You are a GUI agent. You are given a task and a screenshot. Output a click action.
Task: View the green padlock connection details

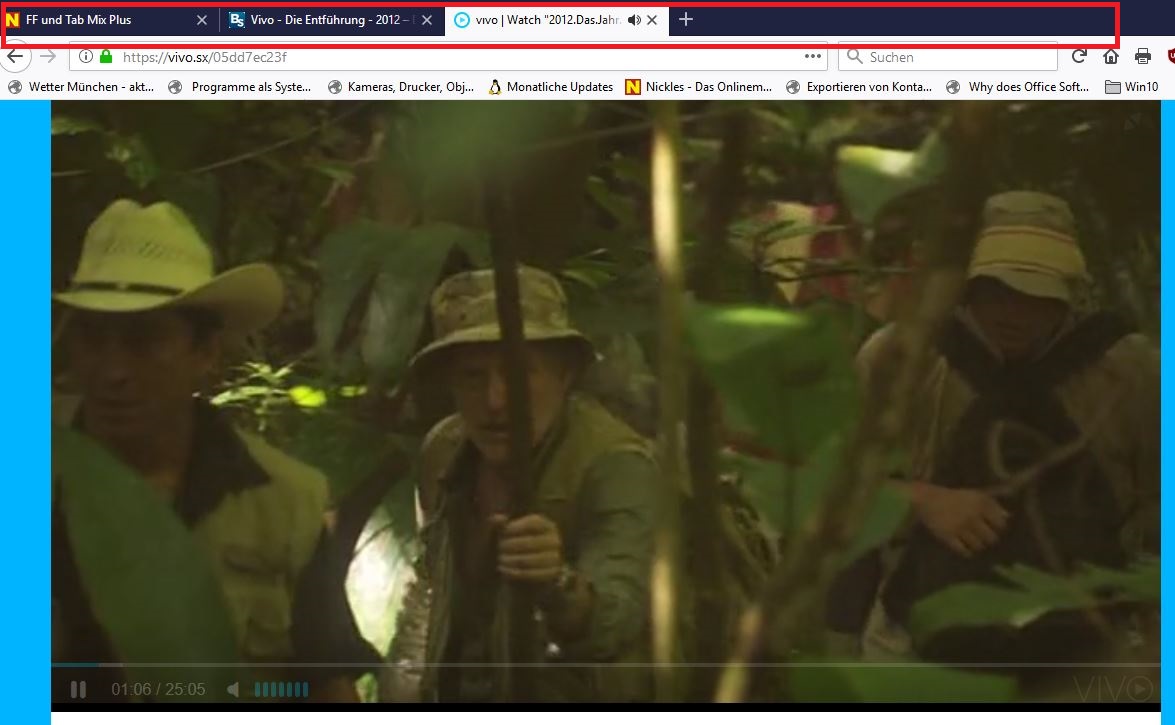106,56
